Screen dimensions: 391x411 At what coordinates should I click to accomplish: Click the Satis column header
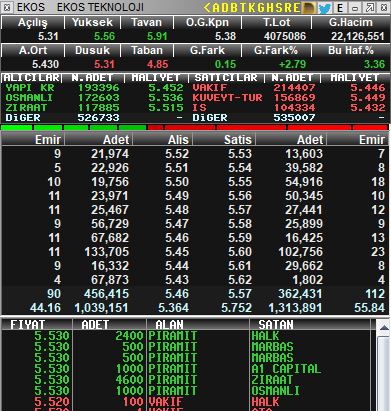point(224,139)
